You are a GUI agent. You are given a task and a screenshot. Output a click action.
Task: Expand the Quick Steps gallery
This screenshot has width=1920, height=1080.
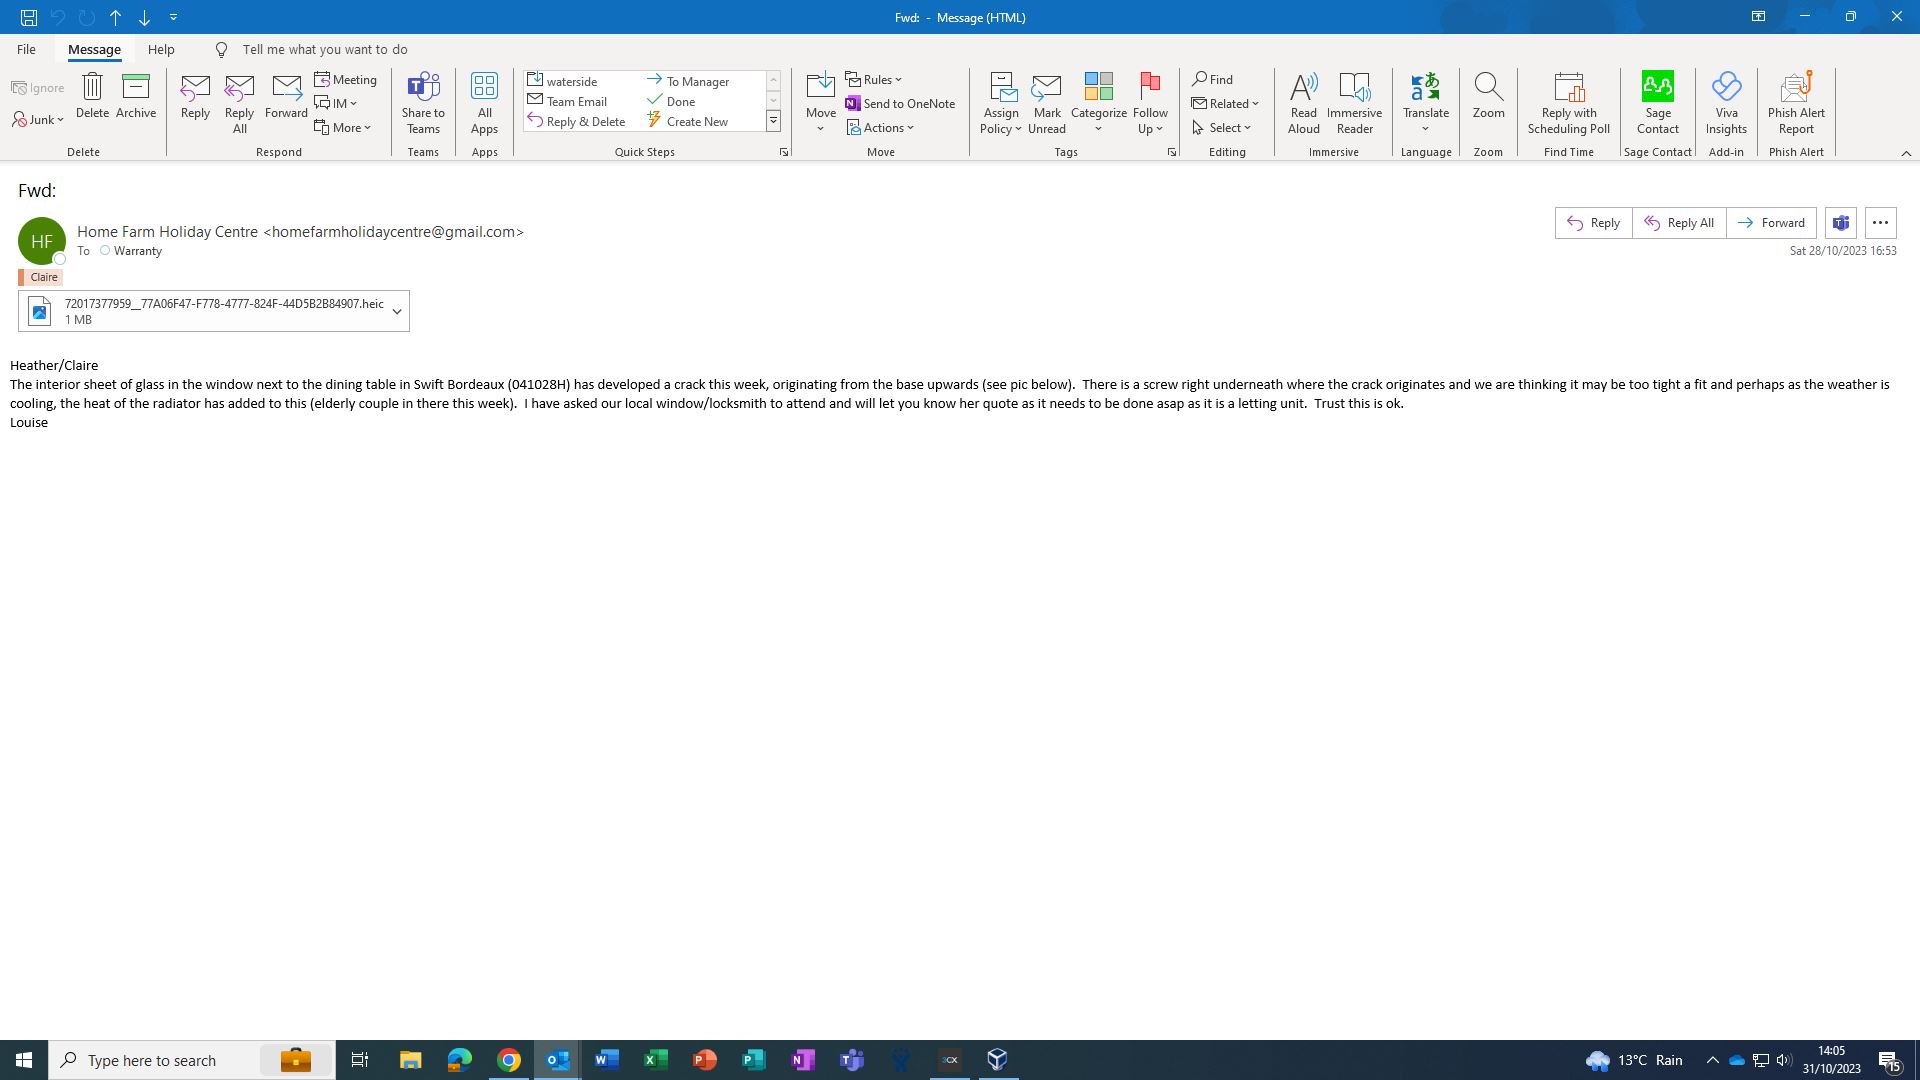tap(773, 121)
